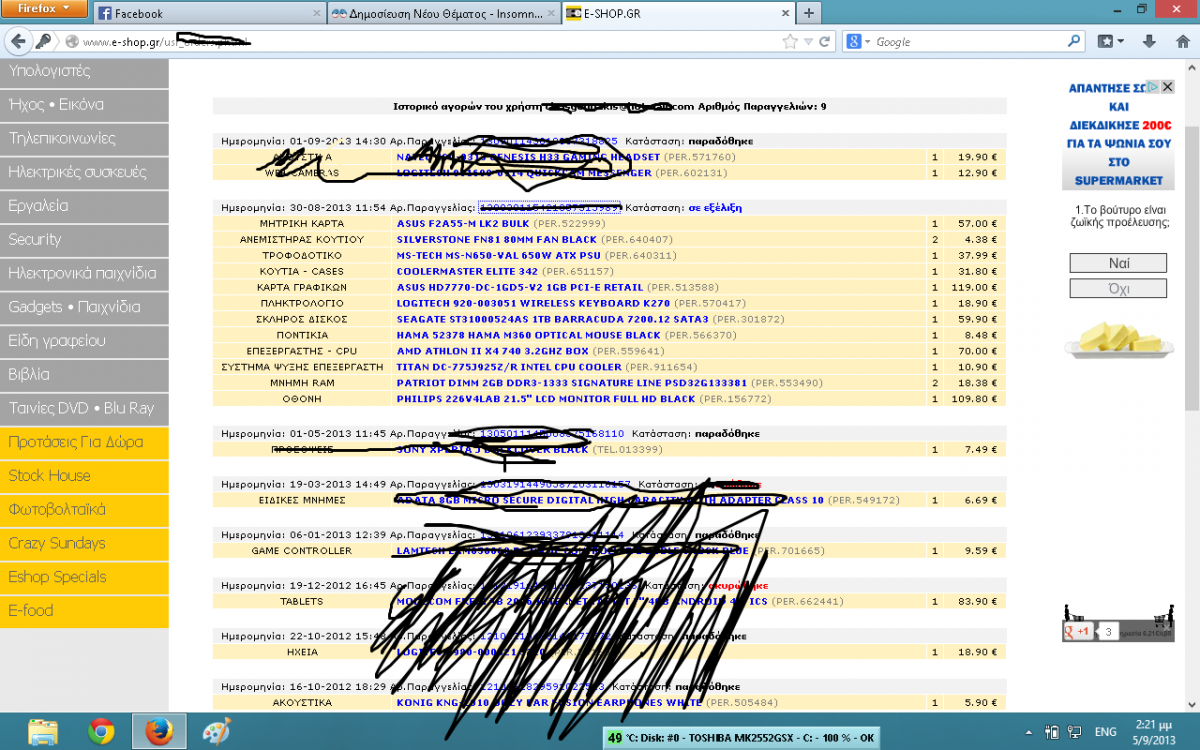
Task: Click the Google search field
Action: pyautogui.click(x=968, y=42)
